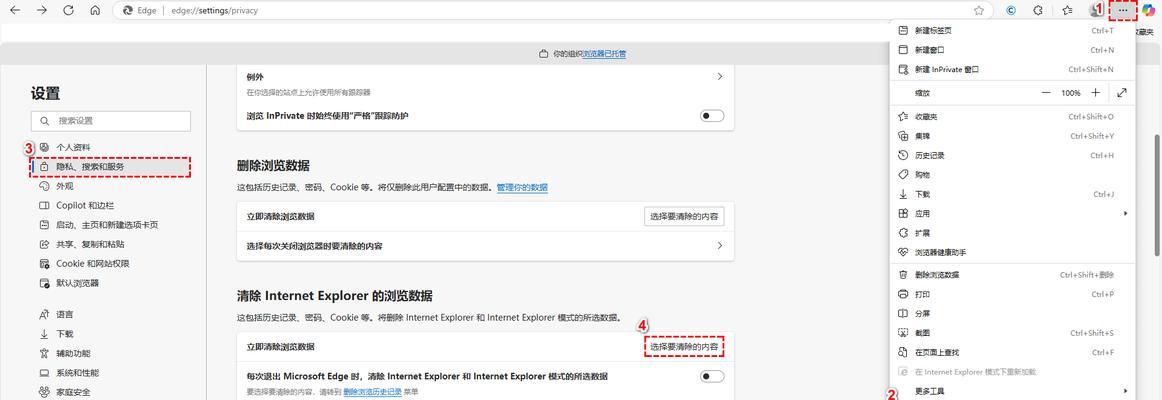This screenshot has width=1162, height=400.
Task: Select 购物 in the Edge menu
Action: 1012,175
